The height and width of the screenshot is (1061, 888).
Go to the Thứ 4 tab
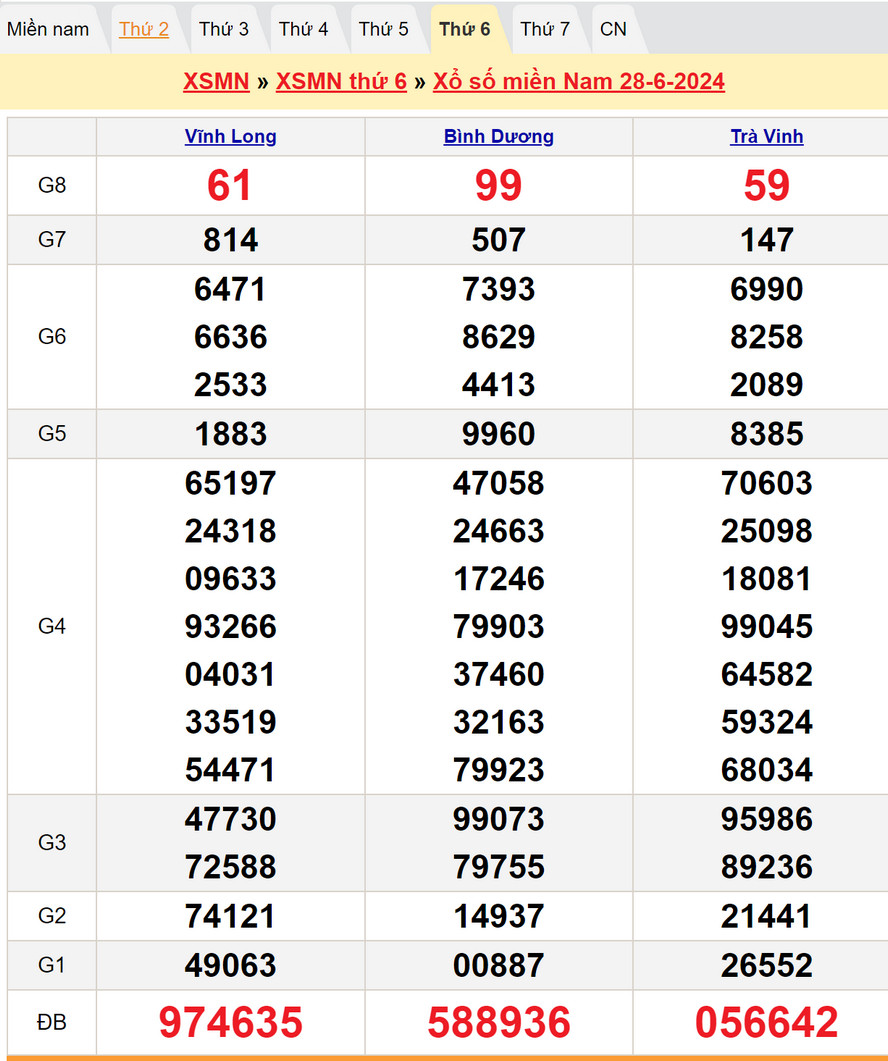tap(303, 29)
